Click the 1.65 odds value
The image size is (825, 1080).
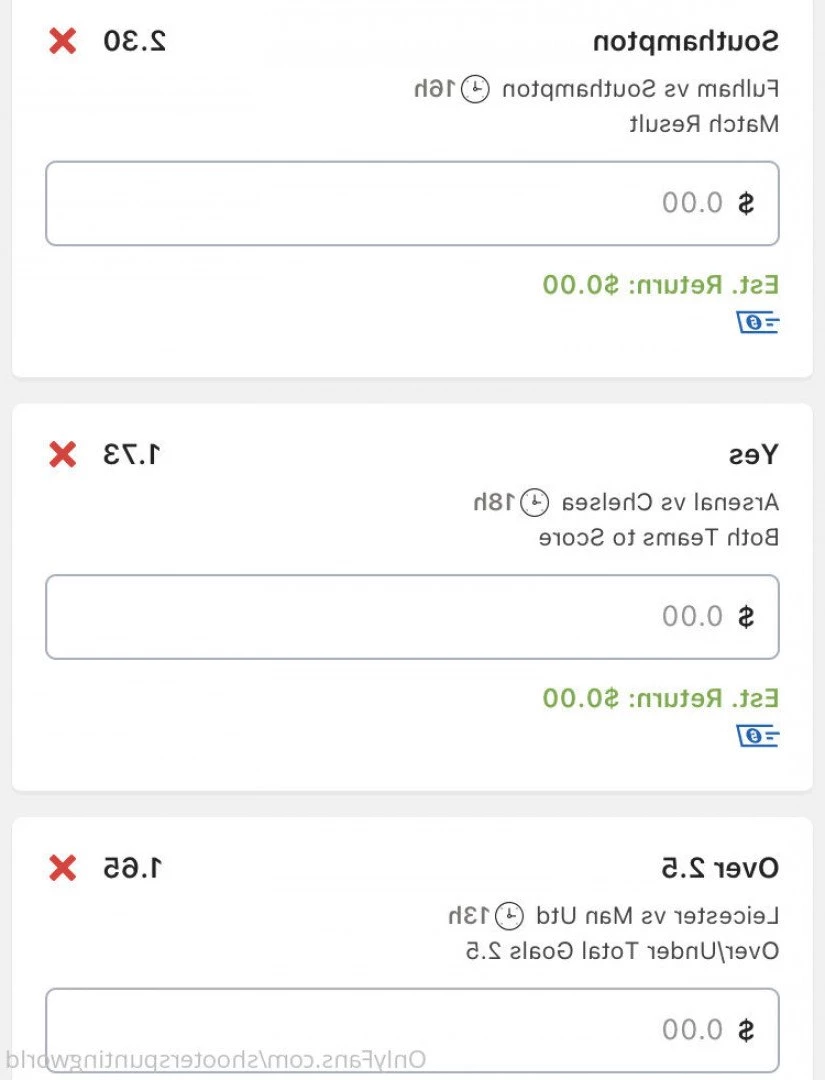(132, 868)
